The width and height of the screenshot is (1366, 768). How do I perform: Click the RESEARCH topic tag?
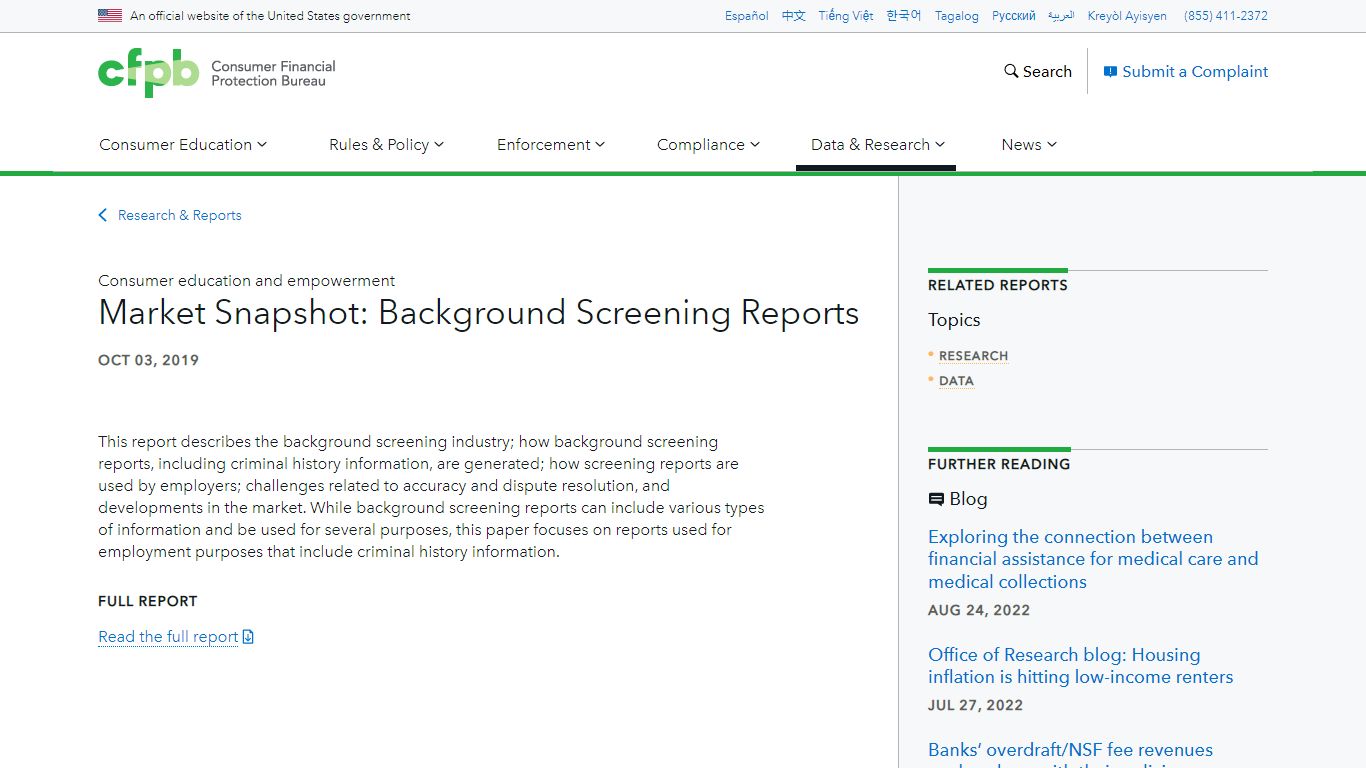coord(973,356)
